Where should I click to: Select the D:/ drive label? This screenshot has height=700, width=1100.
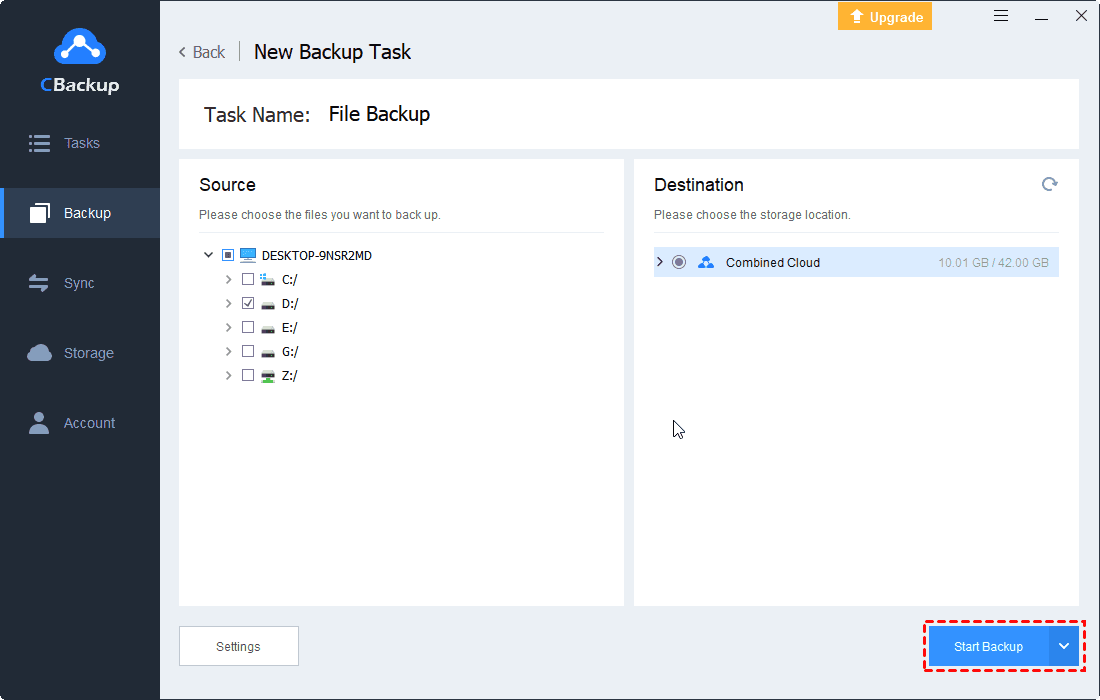(x=290, y=304)
